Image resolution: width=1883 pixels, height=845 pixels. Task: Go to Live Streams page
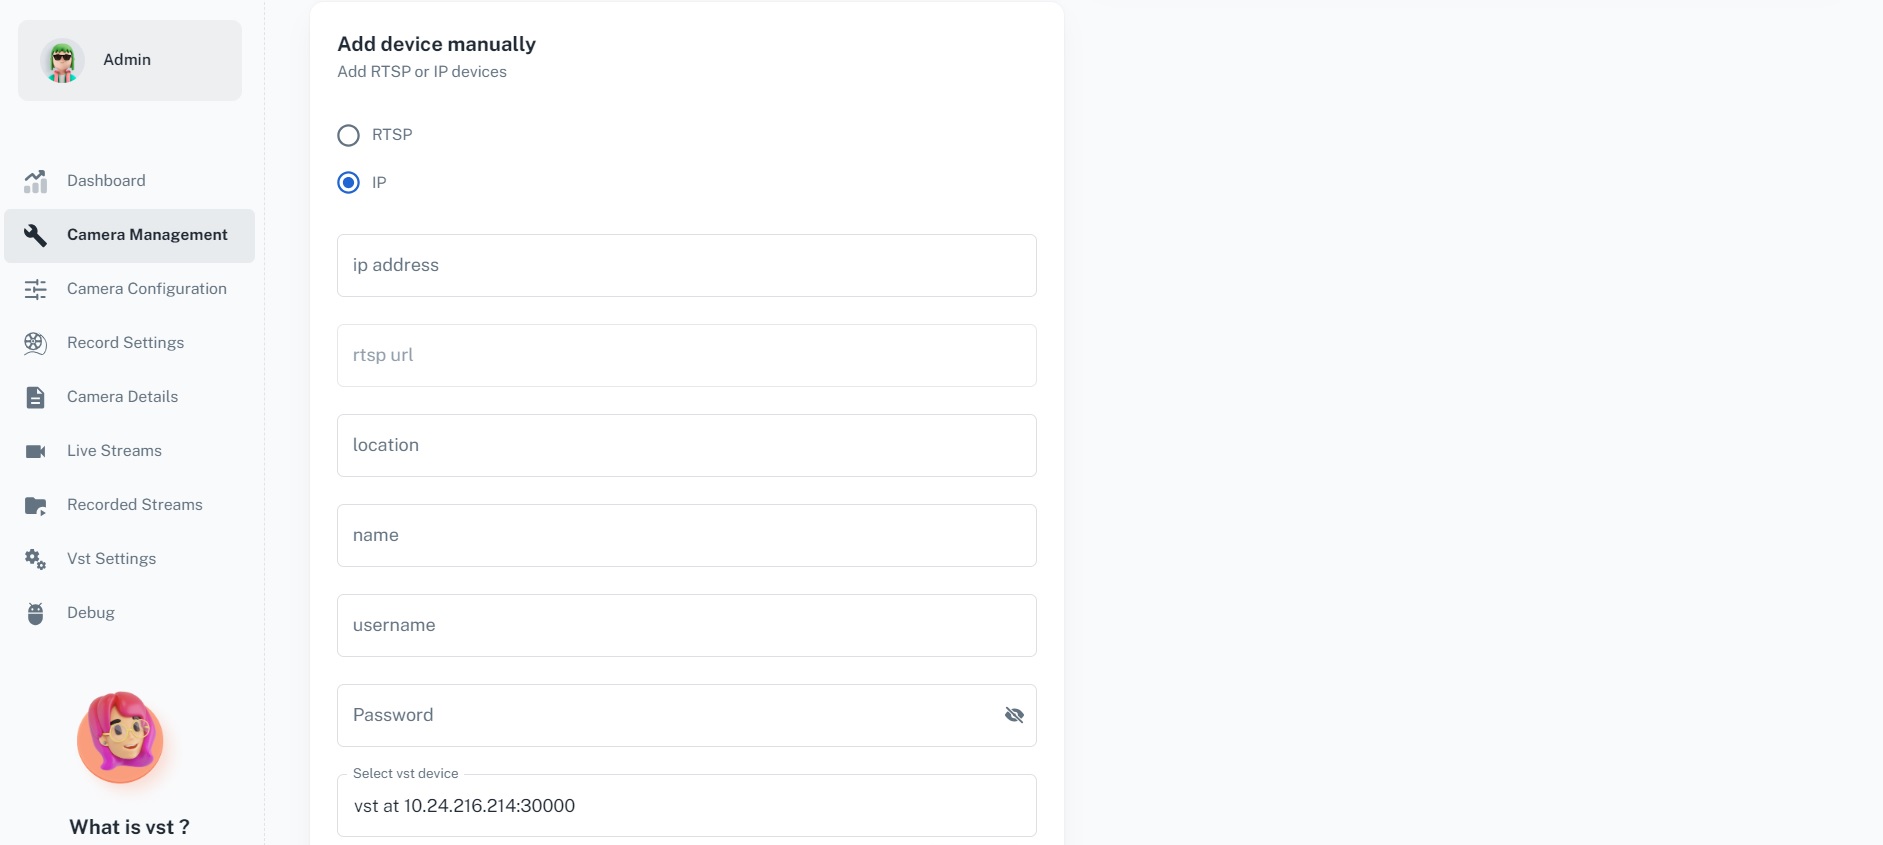click(114, 451)
